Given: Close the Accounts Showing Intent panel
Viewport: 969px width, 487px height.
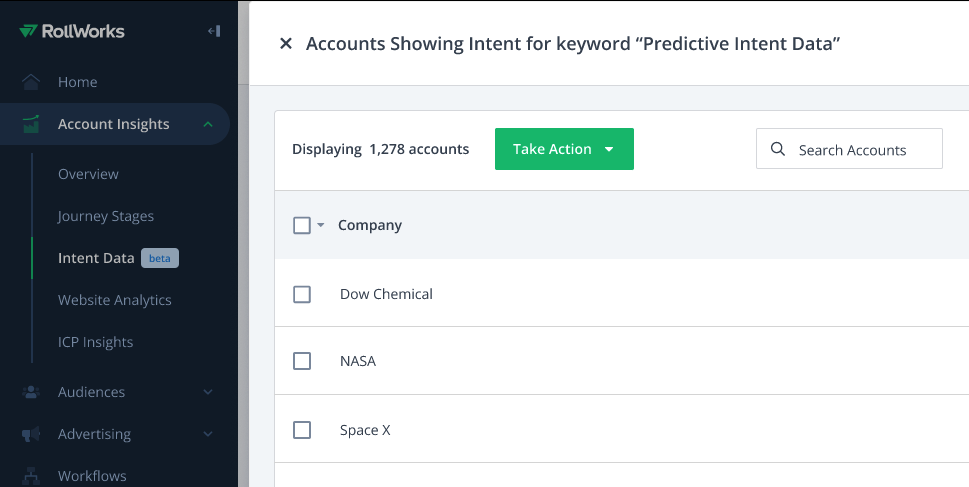Looking at the screenshot, I should [x=286, y=43].
